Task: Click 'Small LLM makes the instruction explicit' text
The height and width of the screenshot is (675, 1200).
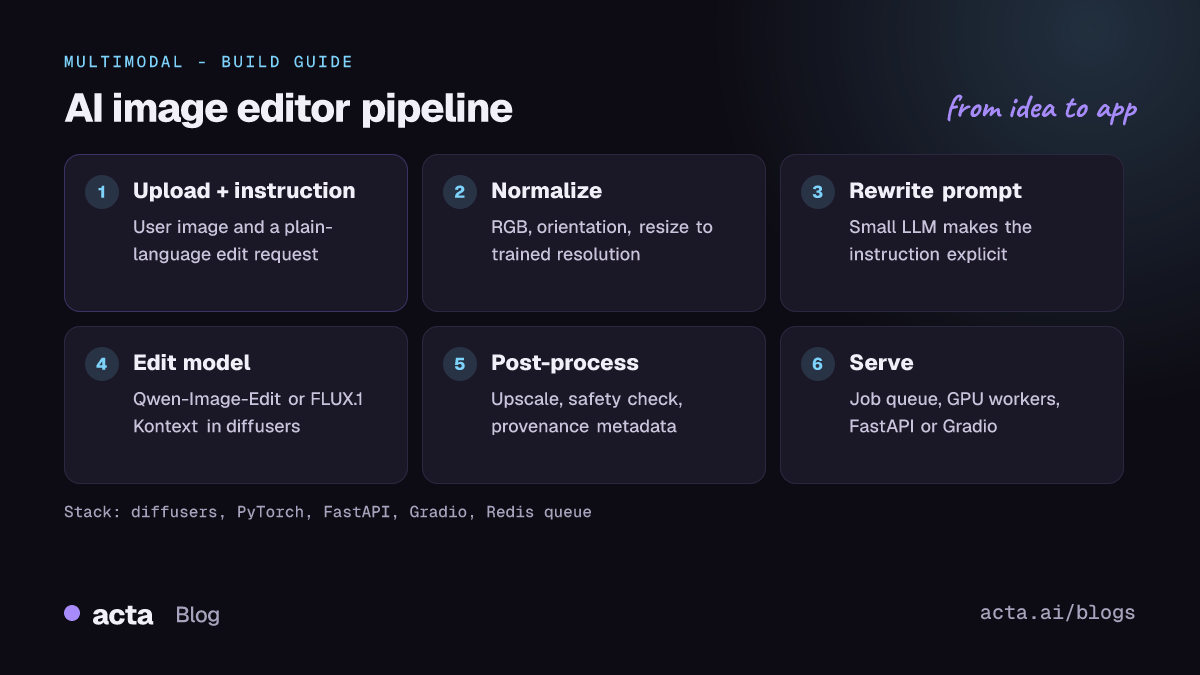Action: point(940,241)
